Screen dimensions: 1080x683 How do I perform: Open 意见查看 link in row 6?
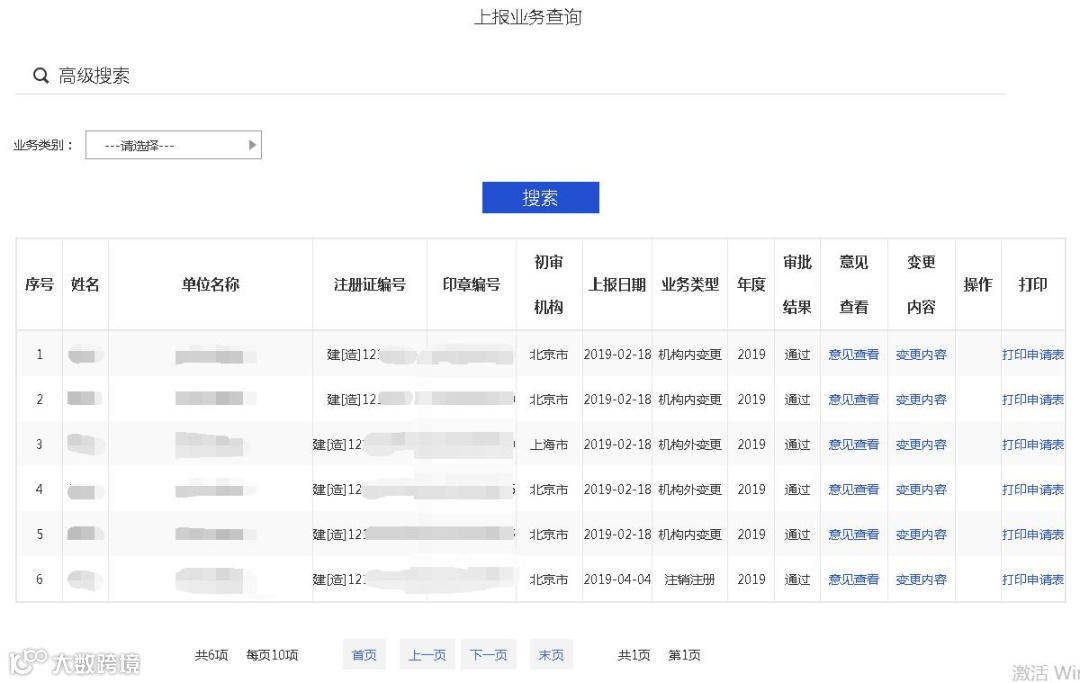pyautogui.click(x=853, y=580)
